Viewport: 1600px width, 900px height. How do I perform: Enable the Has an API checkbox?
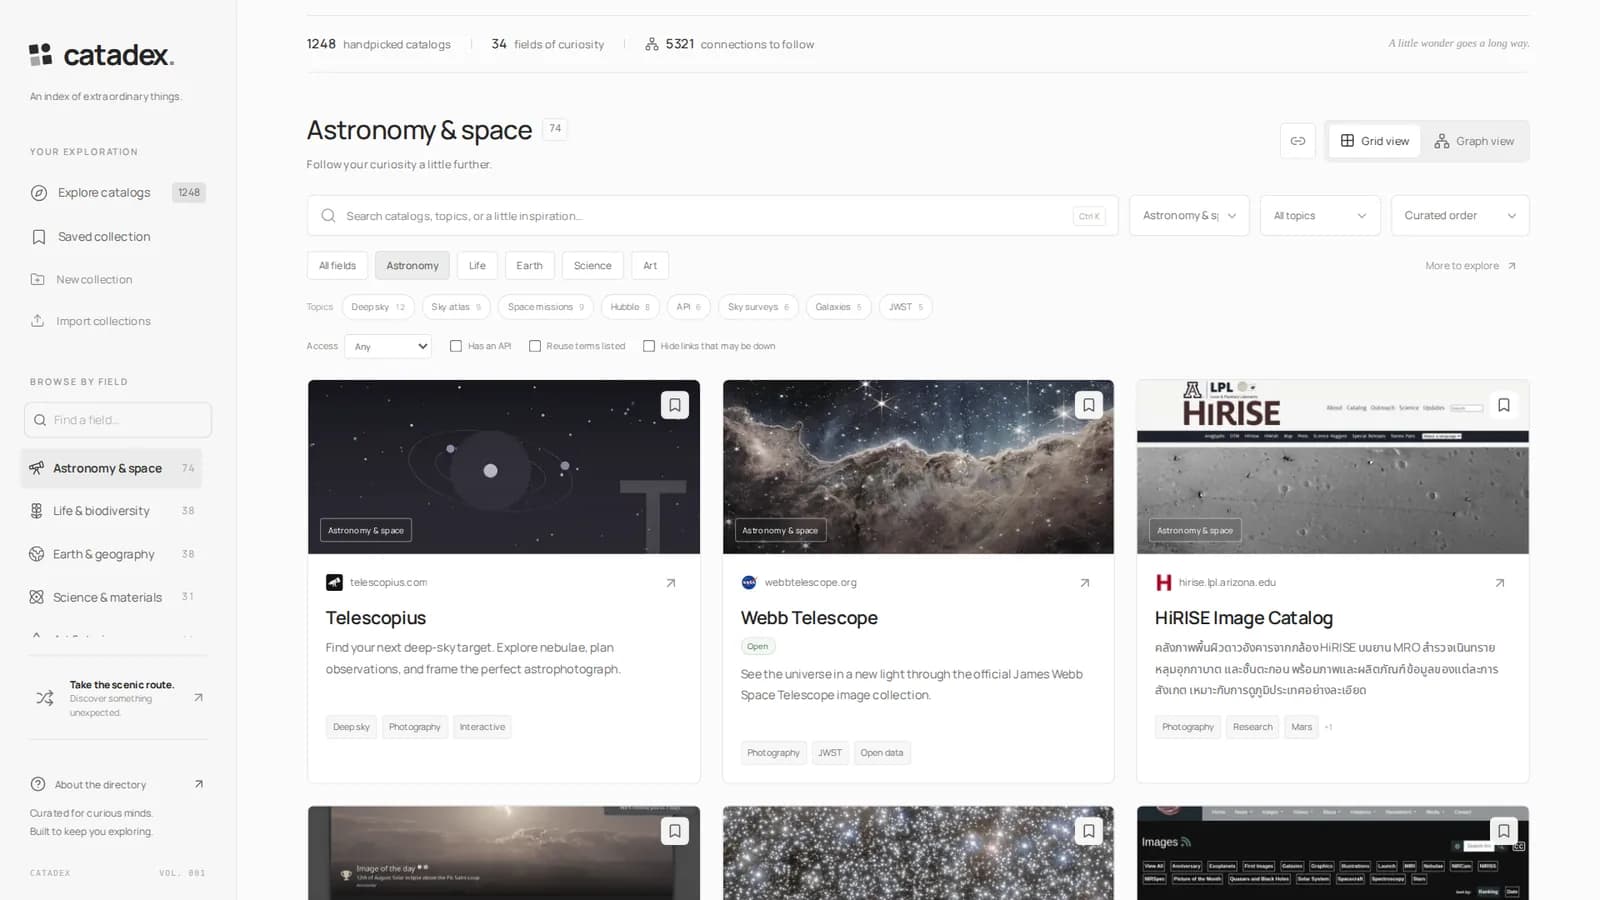point(456,346)
